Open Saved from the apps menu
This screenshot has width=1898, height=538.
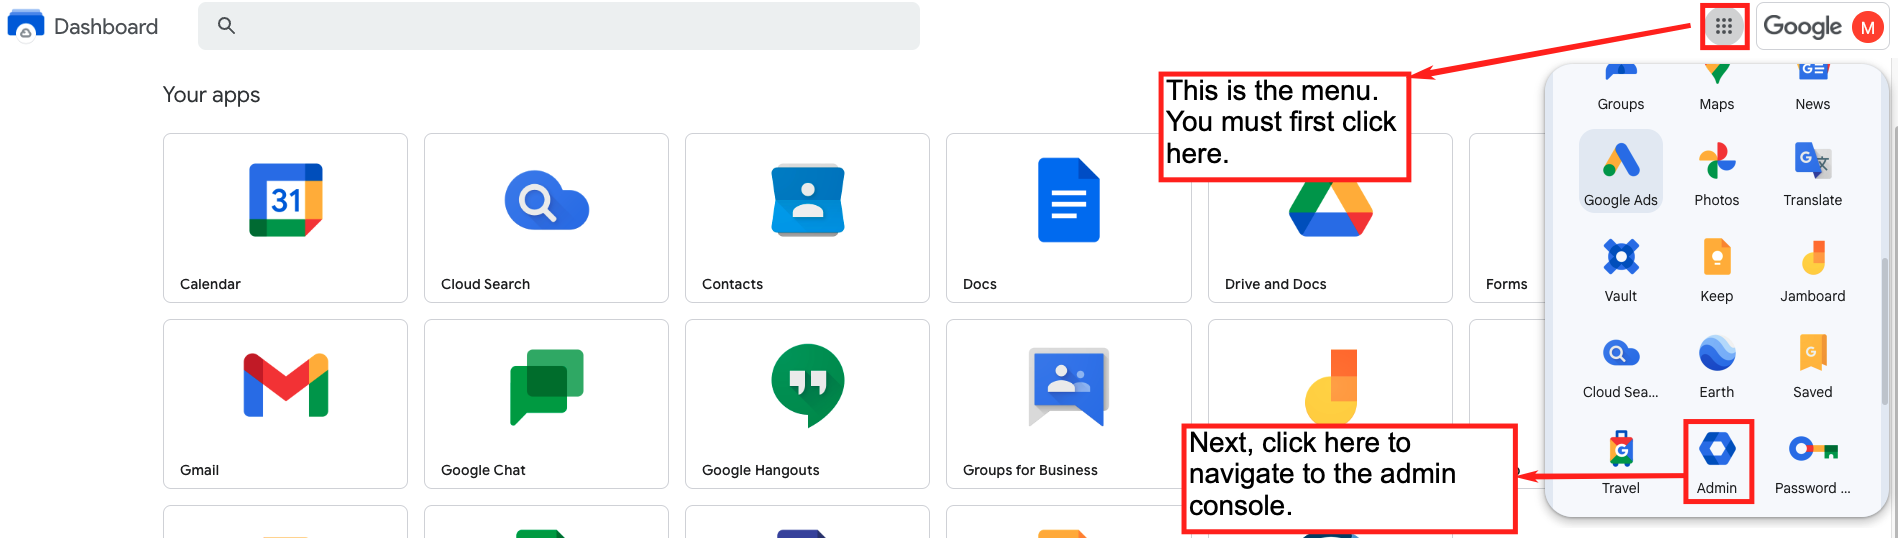coord(1812,363)
